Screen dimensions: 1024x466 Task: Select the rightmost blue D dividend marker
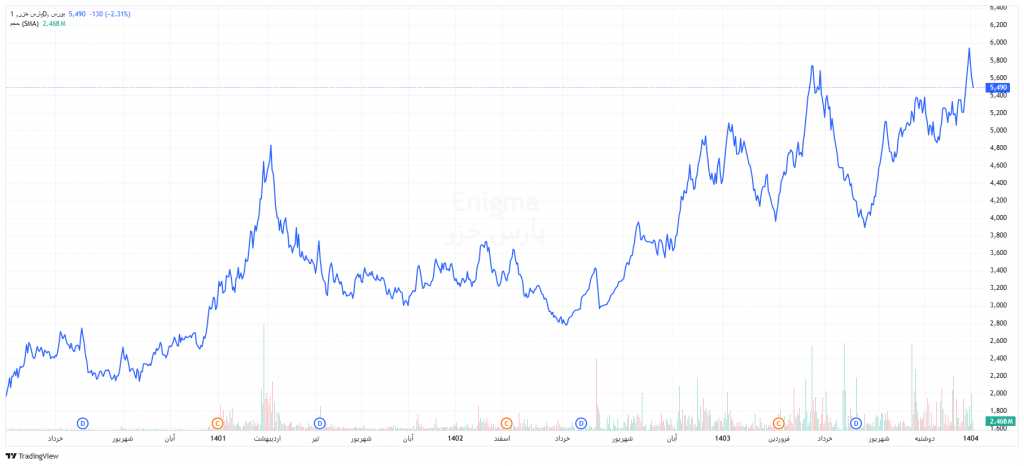pos(856,423)
